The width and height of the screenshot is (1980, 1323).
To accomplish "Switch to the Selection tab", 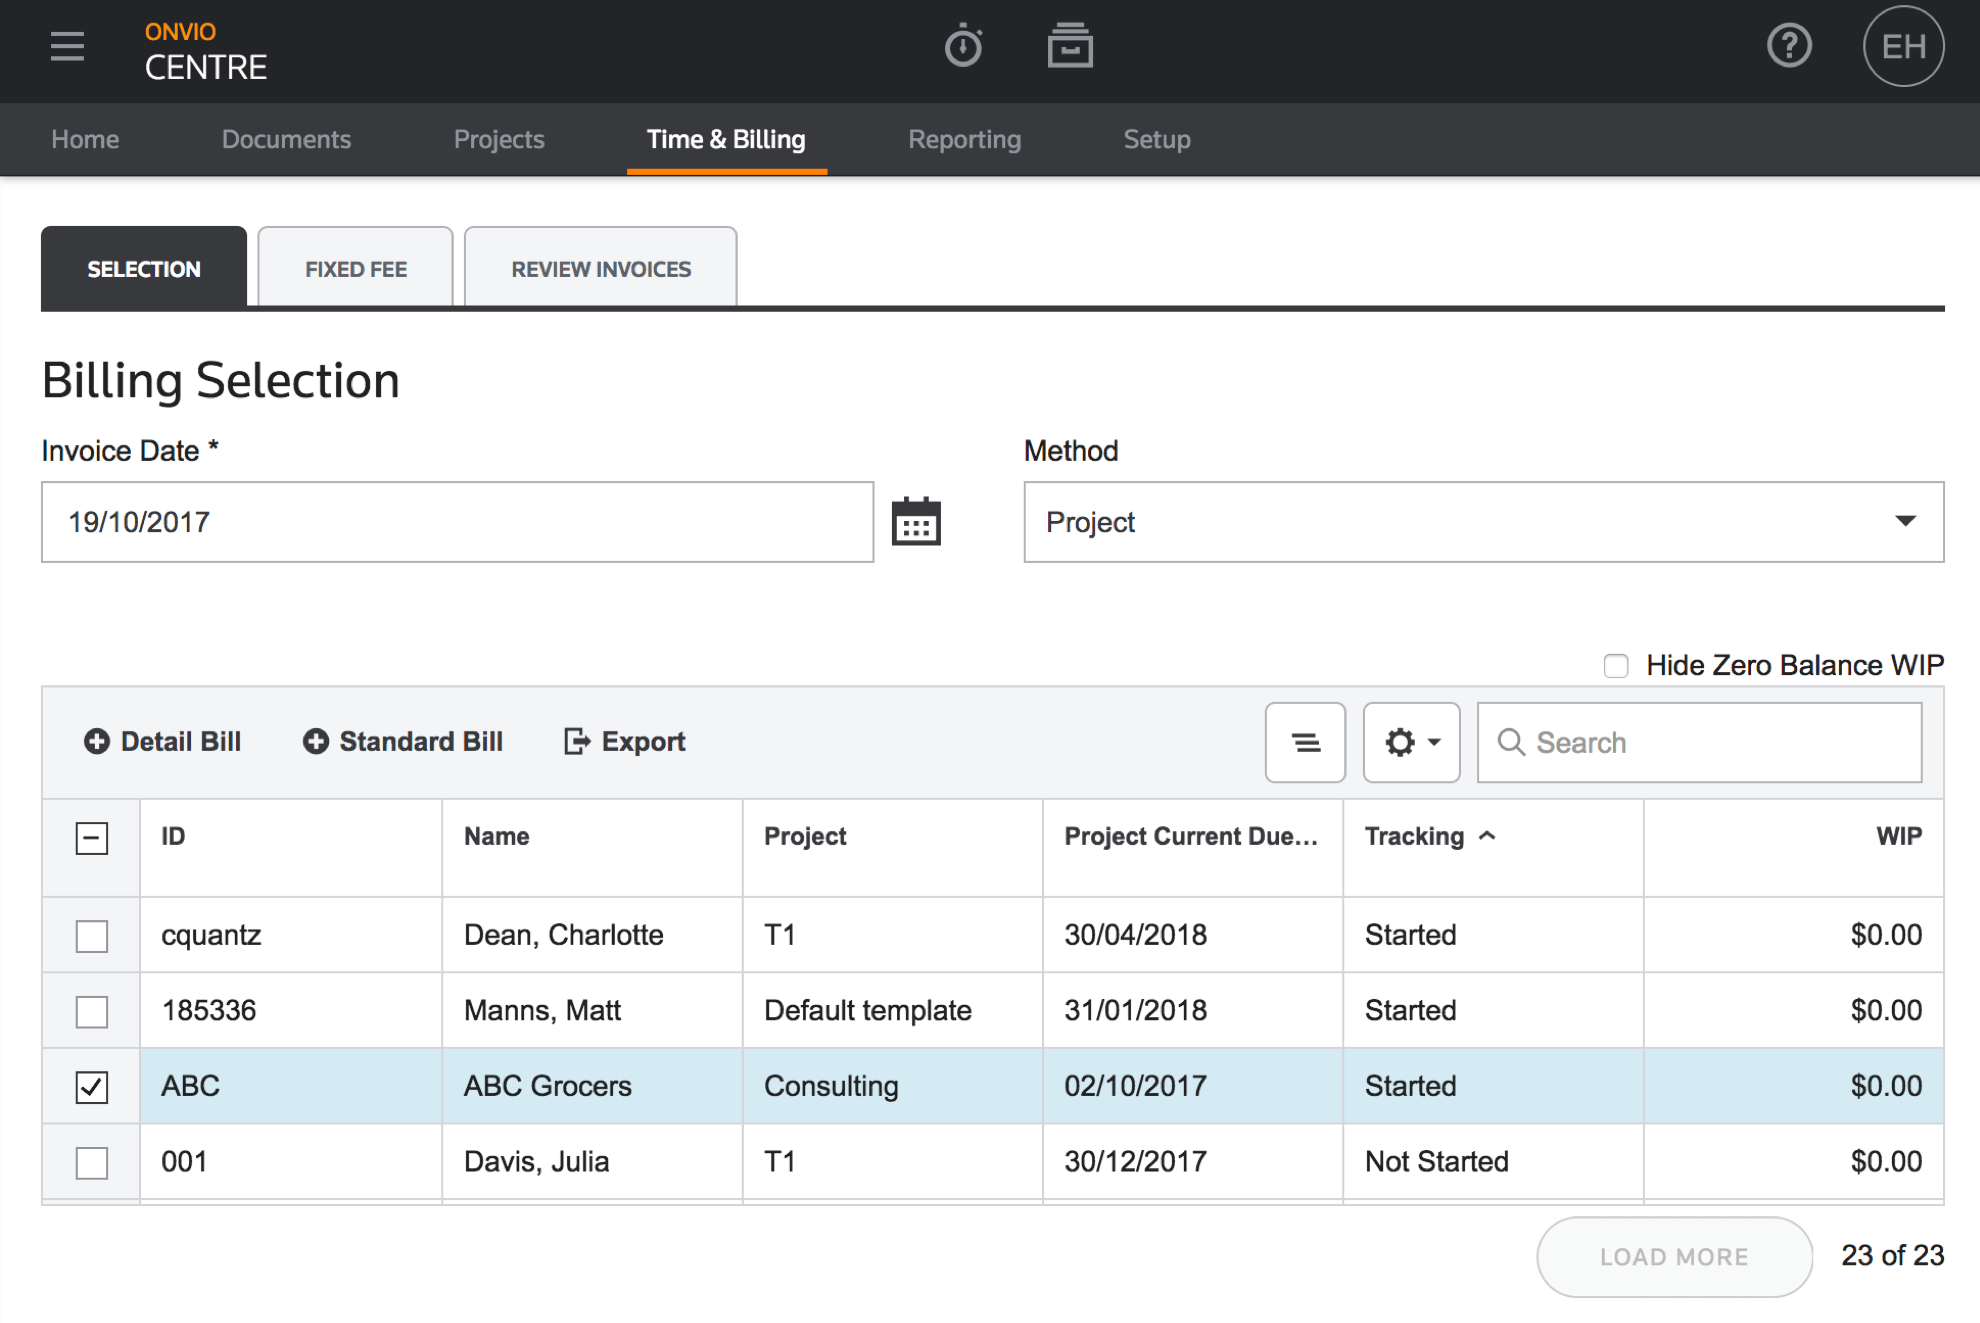I will [144, 267].
